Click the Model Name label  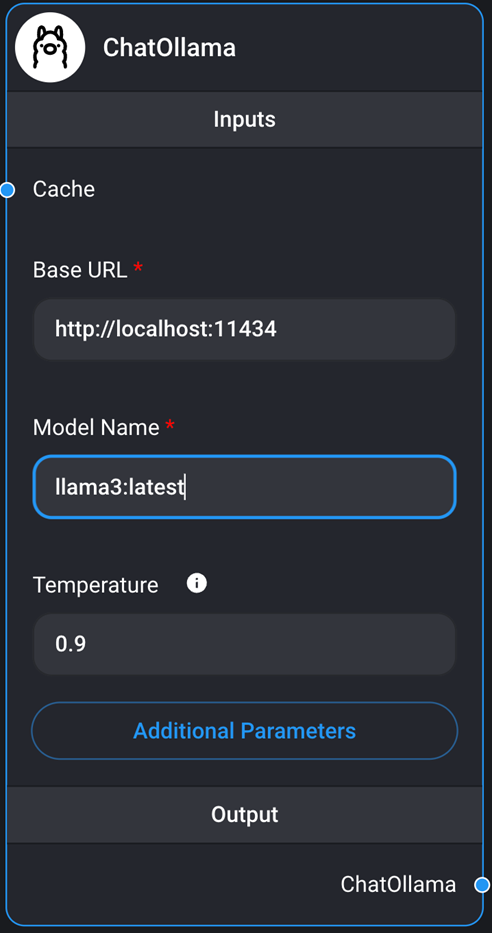[96, 427]
